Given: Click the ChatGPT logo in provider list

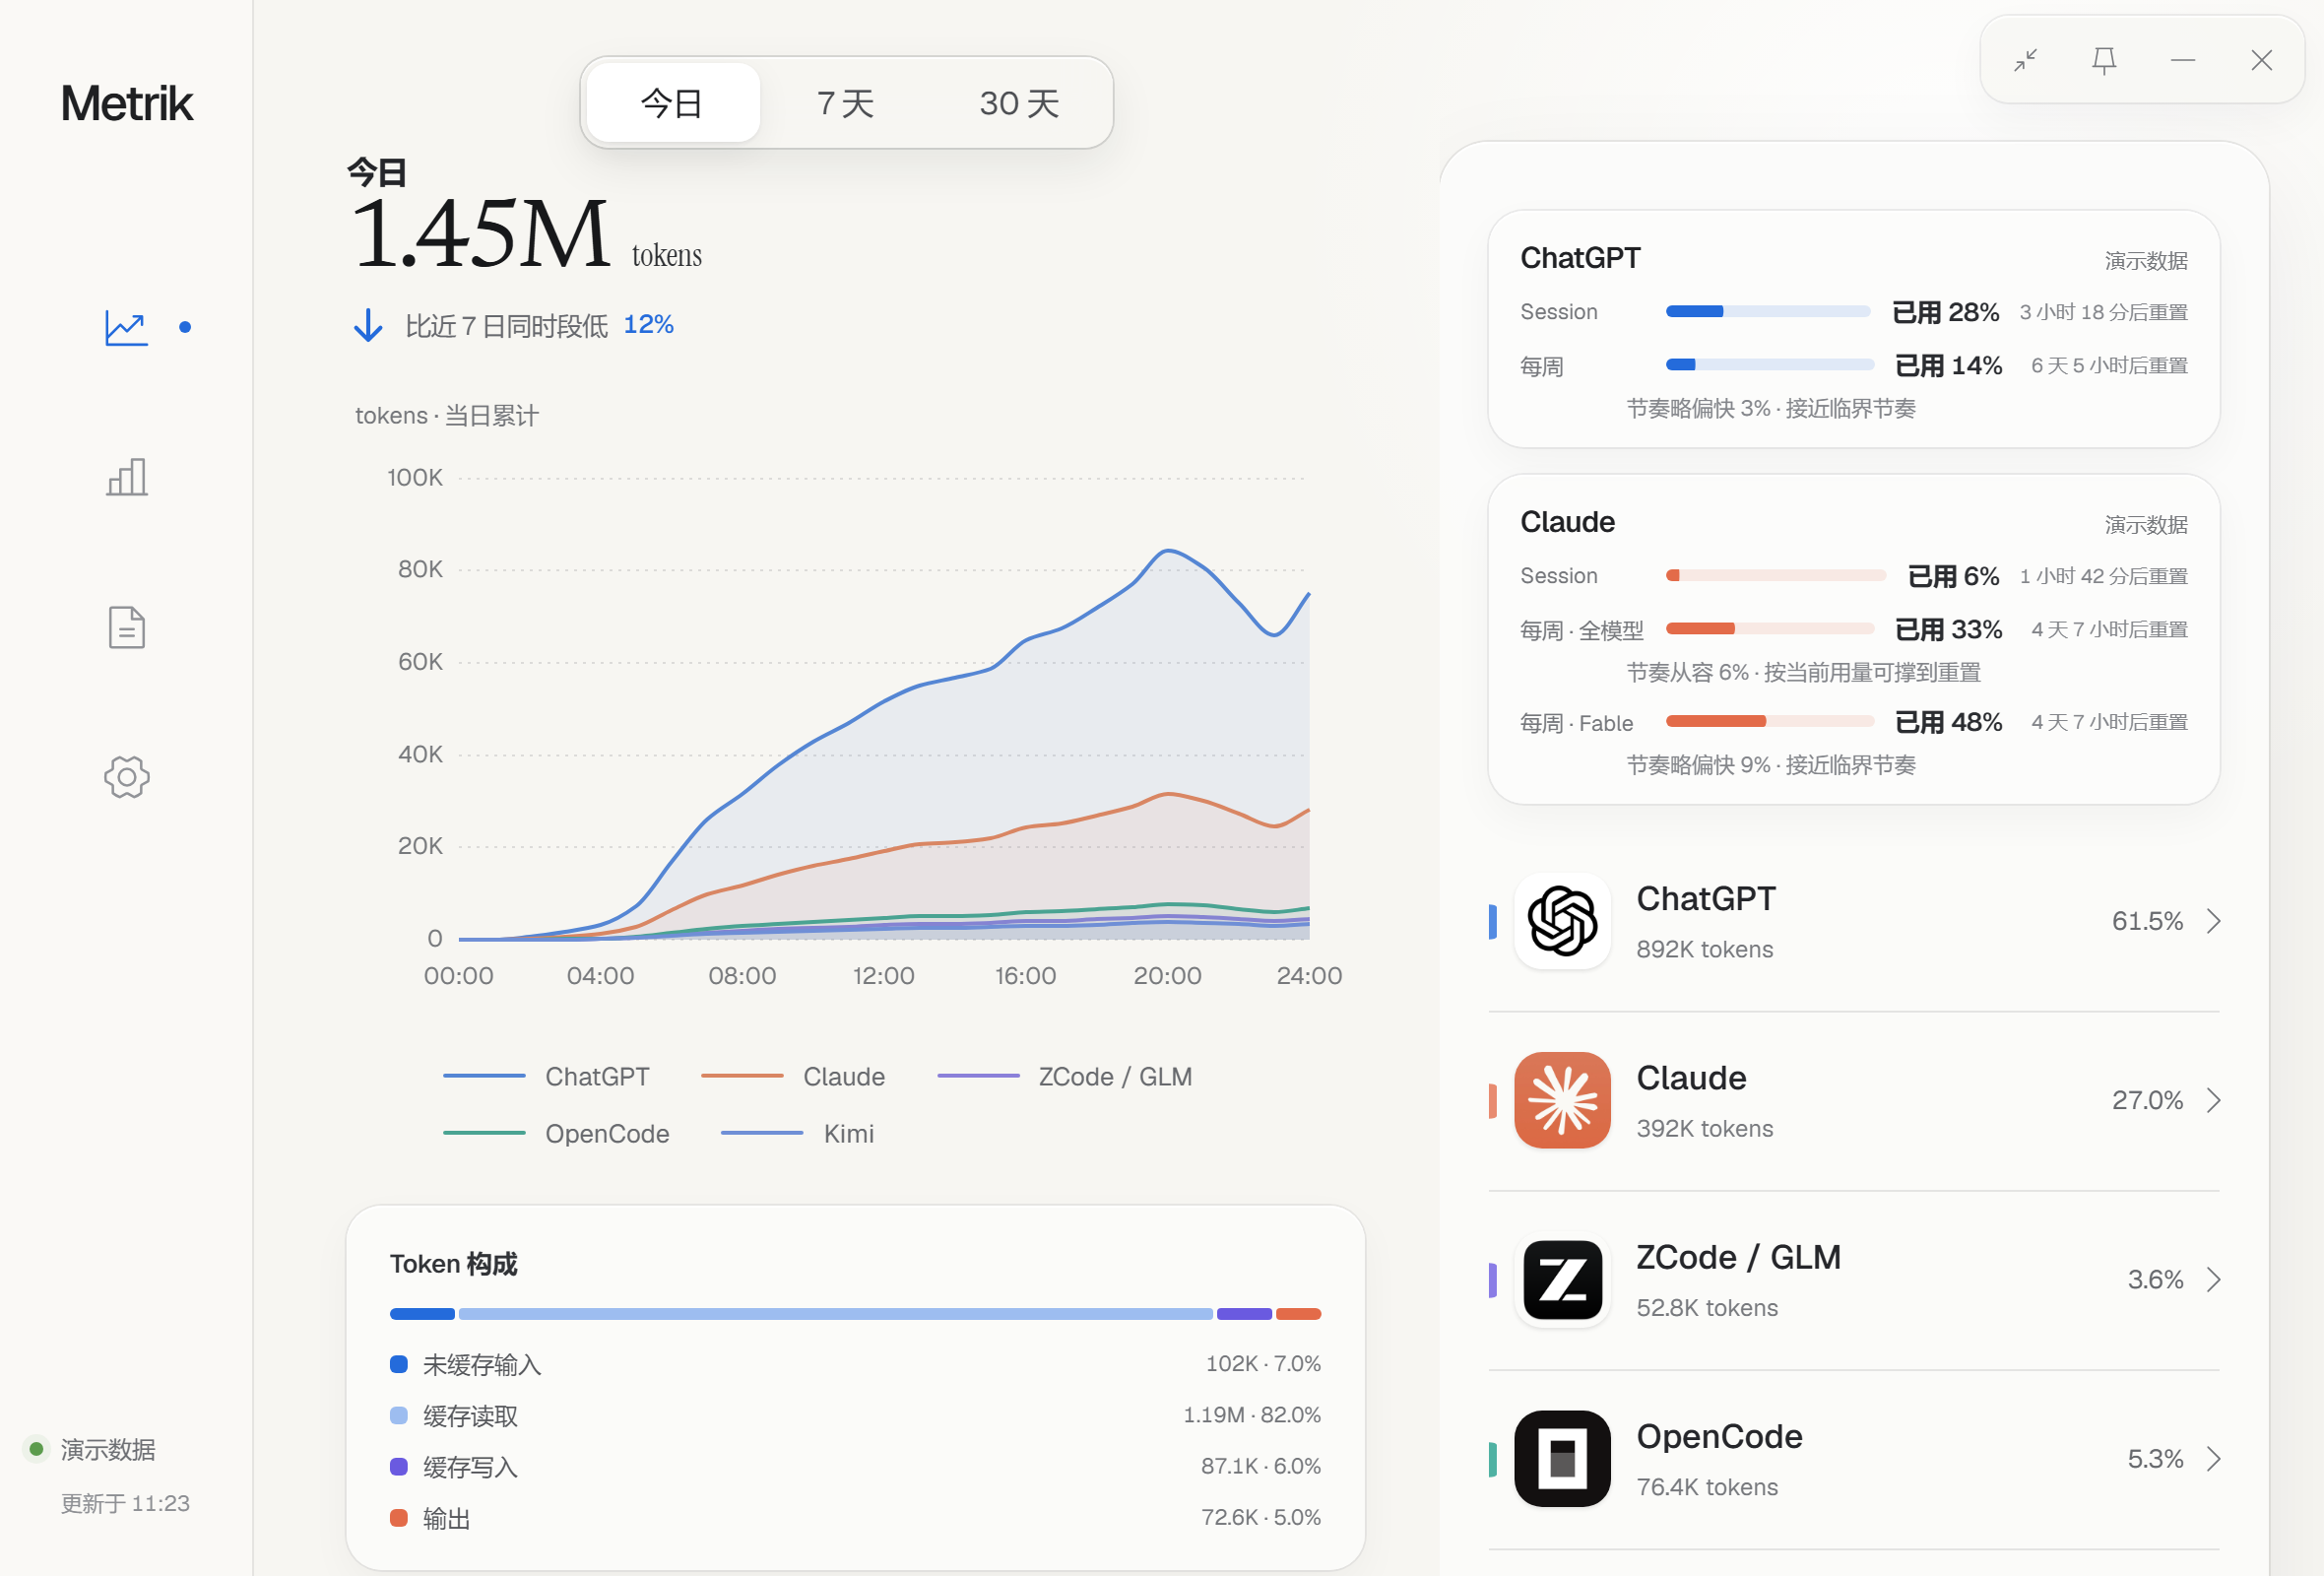Looking at the screenshot, I should tap(1562, 921).
